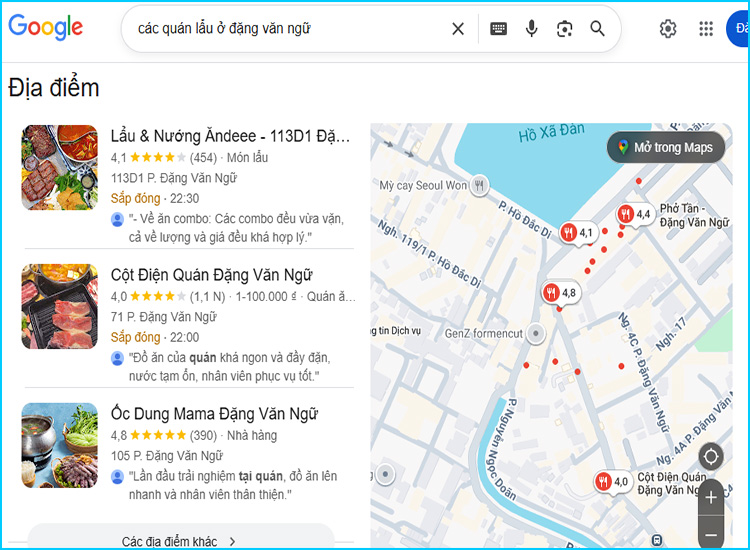The height and width of the screenshot is (550, 750).
Task: View the Lẩu & Nướng Ändeee photo thumbnail
Action: [59, 167]
